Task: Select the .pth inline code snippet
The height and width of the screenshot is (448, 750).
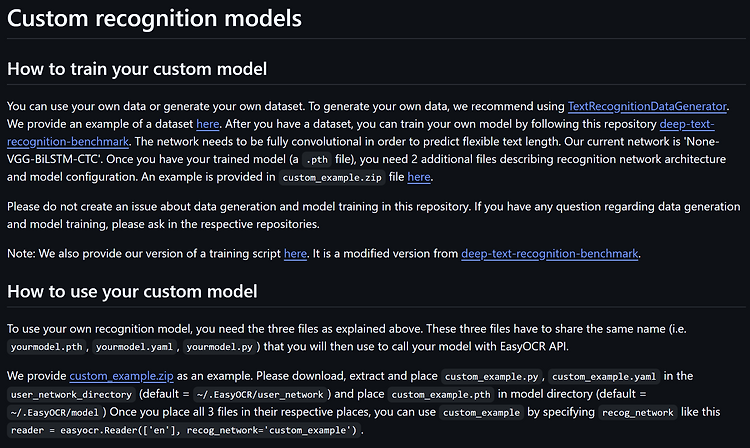Action: 317,160
